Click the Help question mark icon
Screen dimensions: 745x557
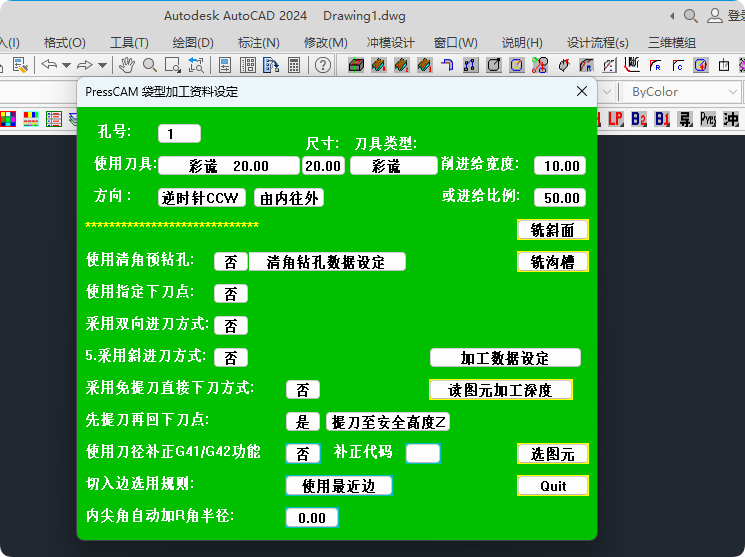(x=323, y=65)
